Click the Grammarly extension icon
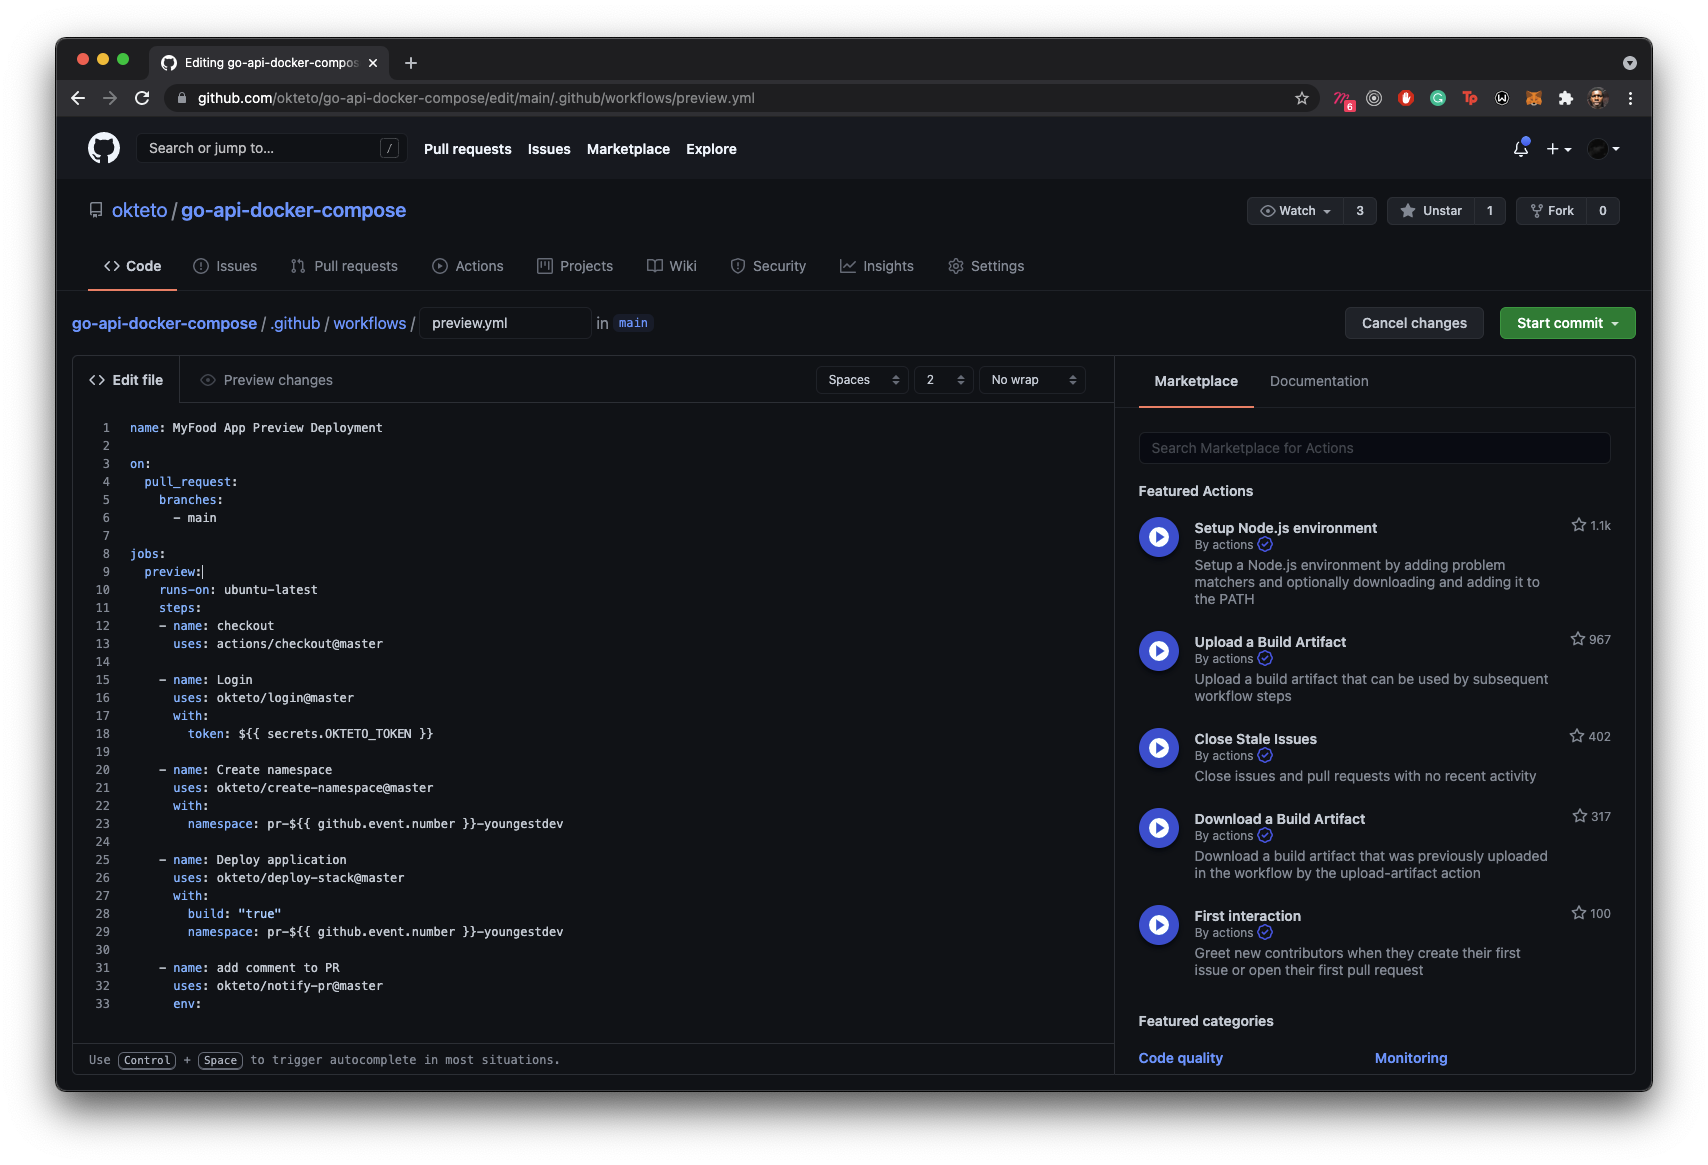The image size is (1708, 1165). coord(1438,98)
